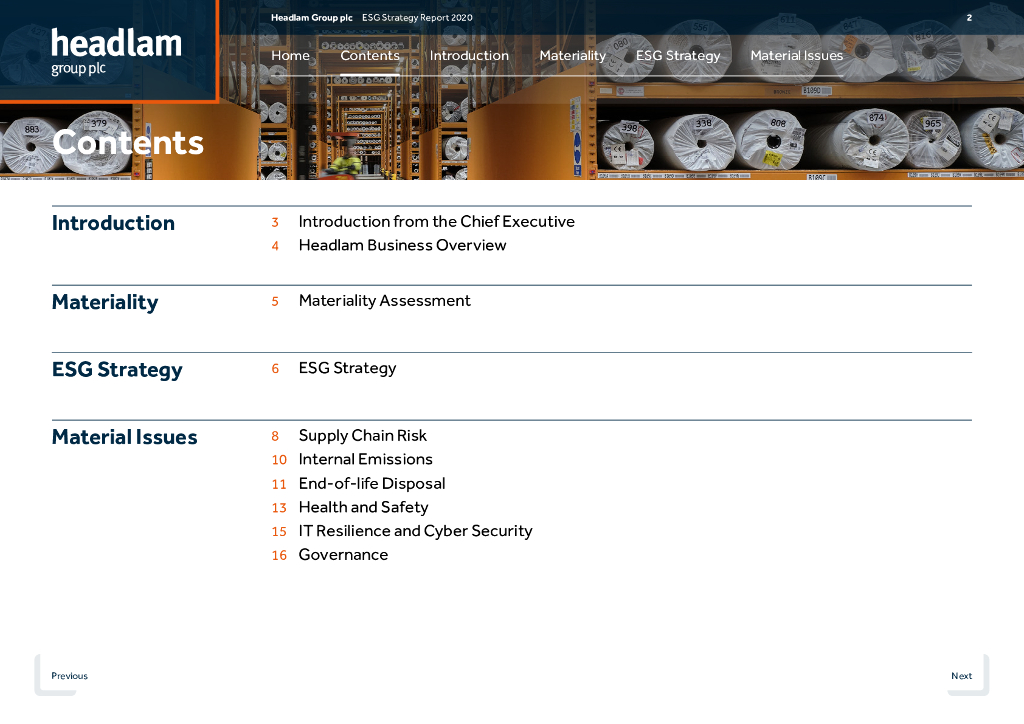The width and height of the screenshot is (1024, 724).
Task: Open the Supply Chain Risk section
Action: click(362, 436)
